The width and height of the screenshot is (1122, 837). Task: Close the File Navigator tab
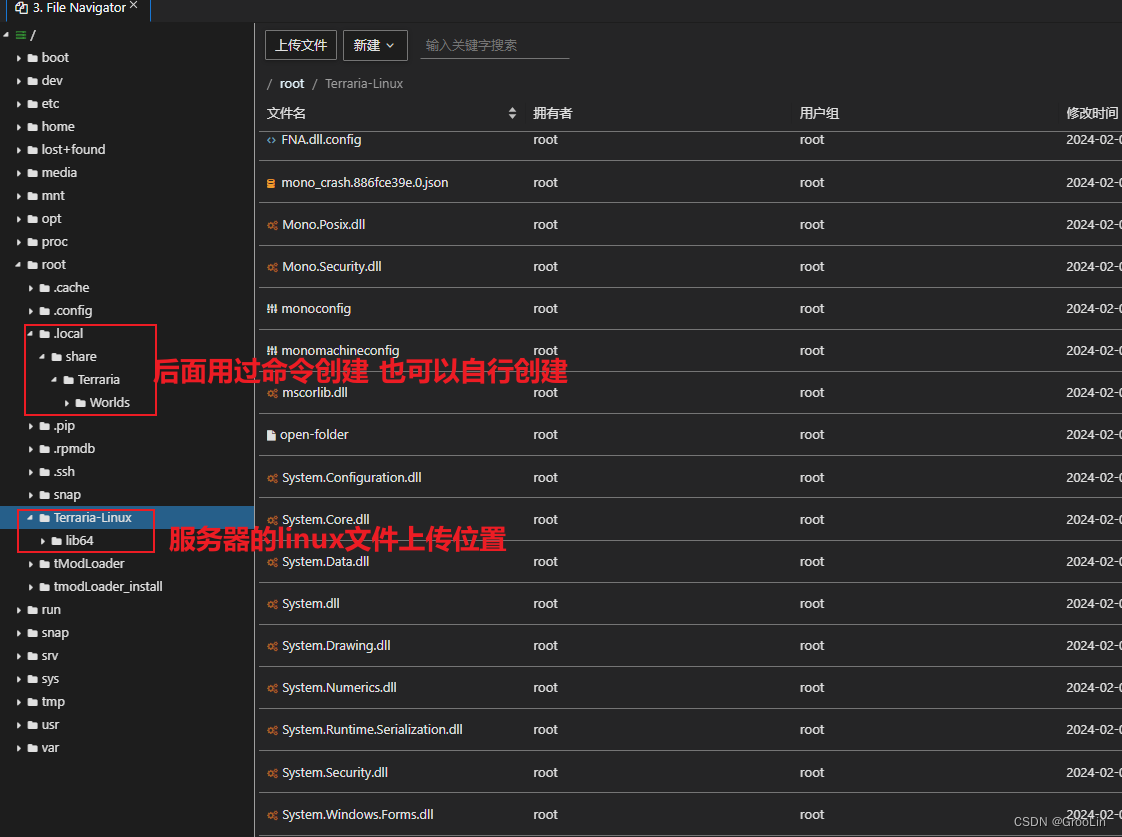pyautogui.click(x=134, y=5)
